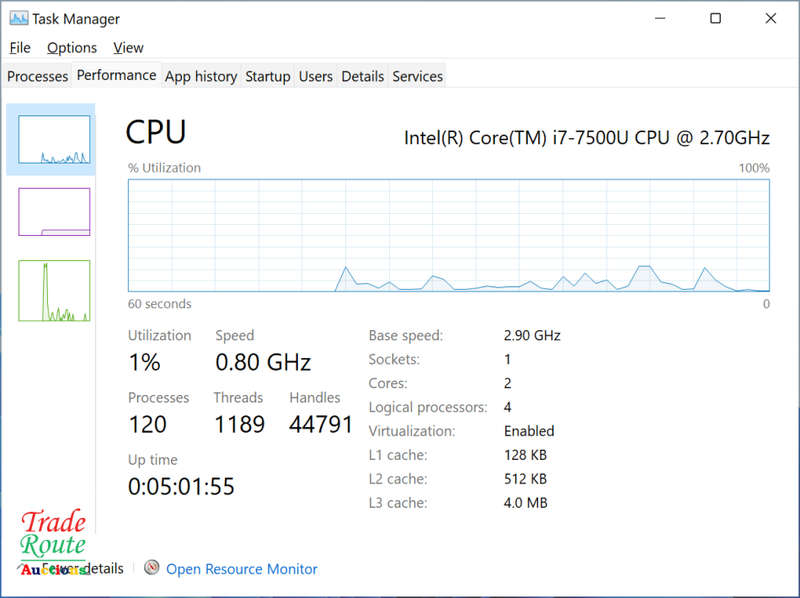Open the View menu
Screen dimensions: 800x598
(128, 47)
